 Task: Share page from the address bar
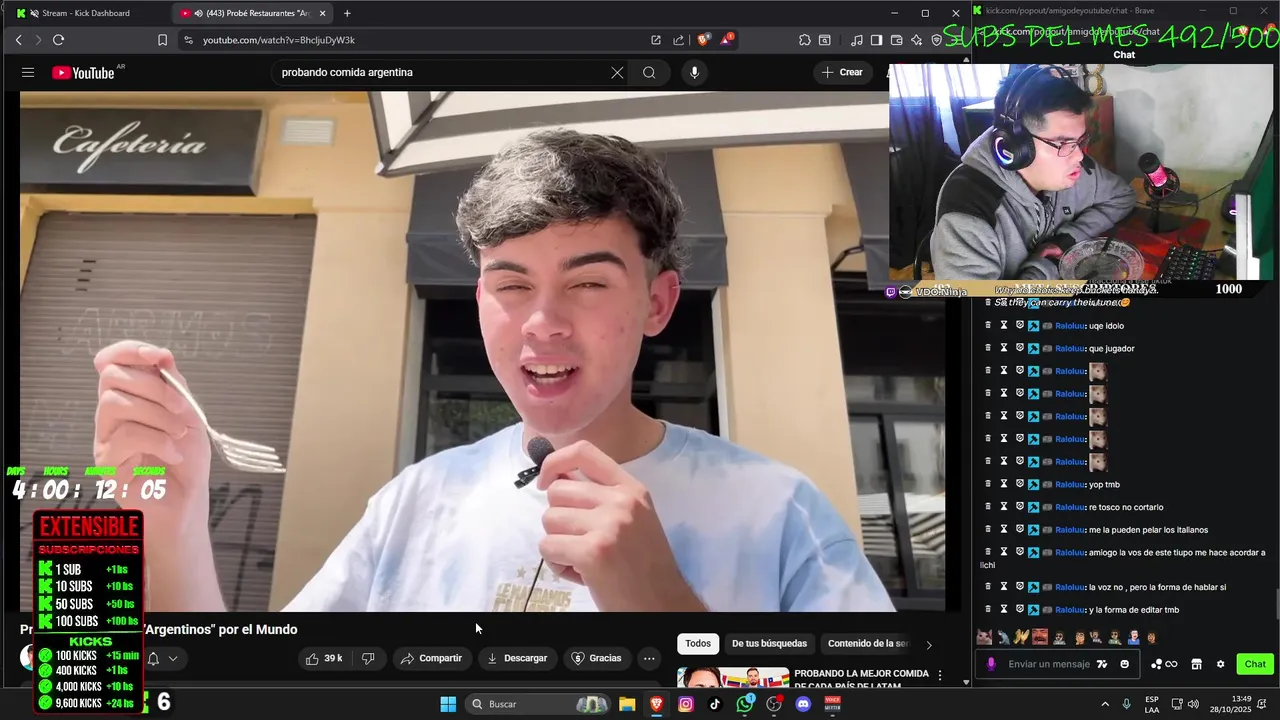click(x=679, y=40)
